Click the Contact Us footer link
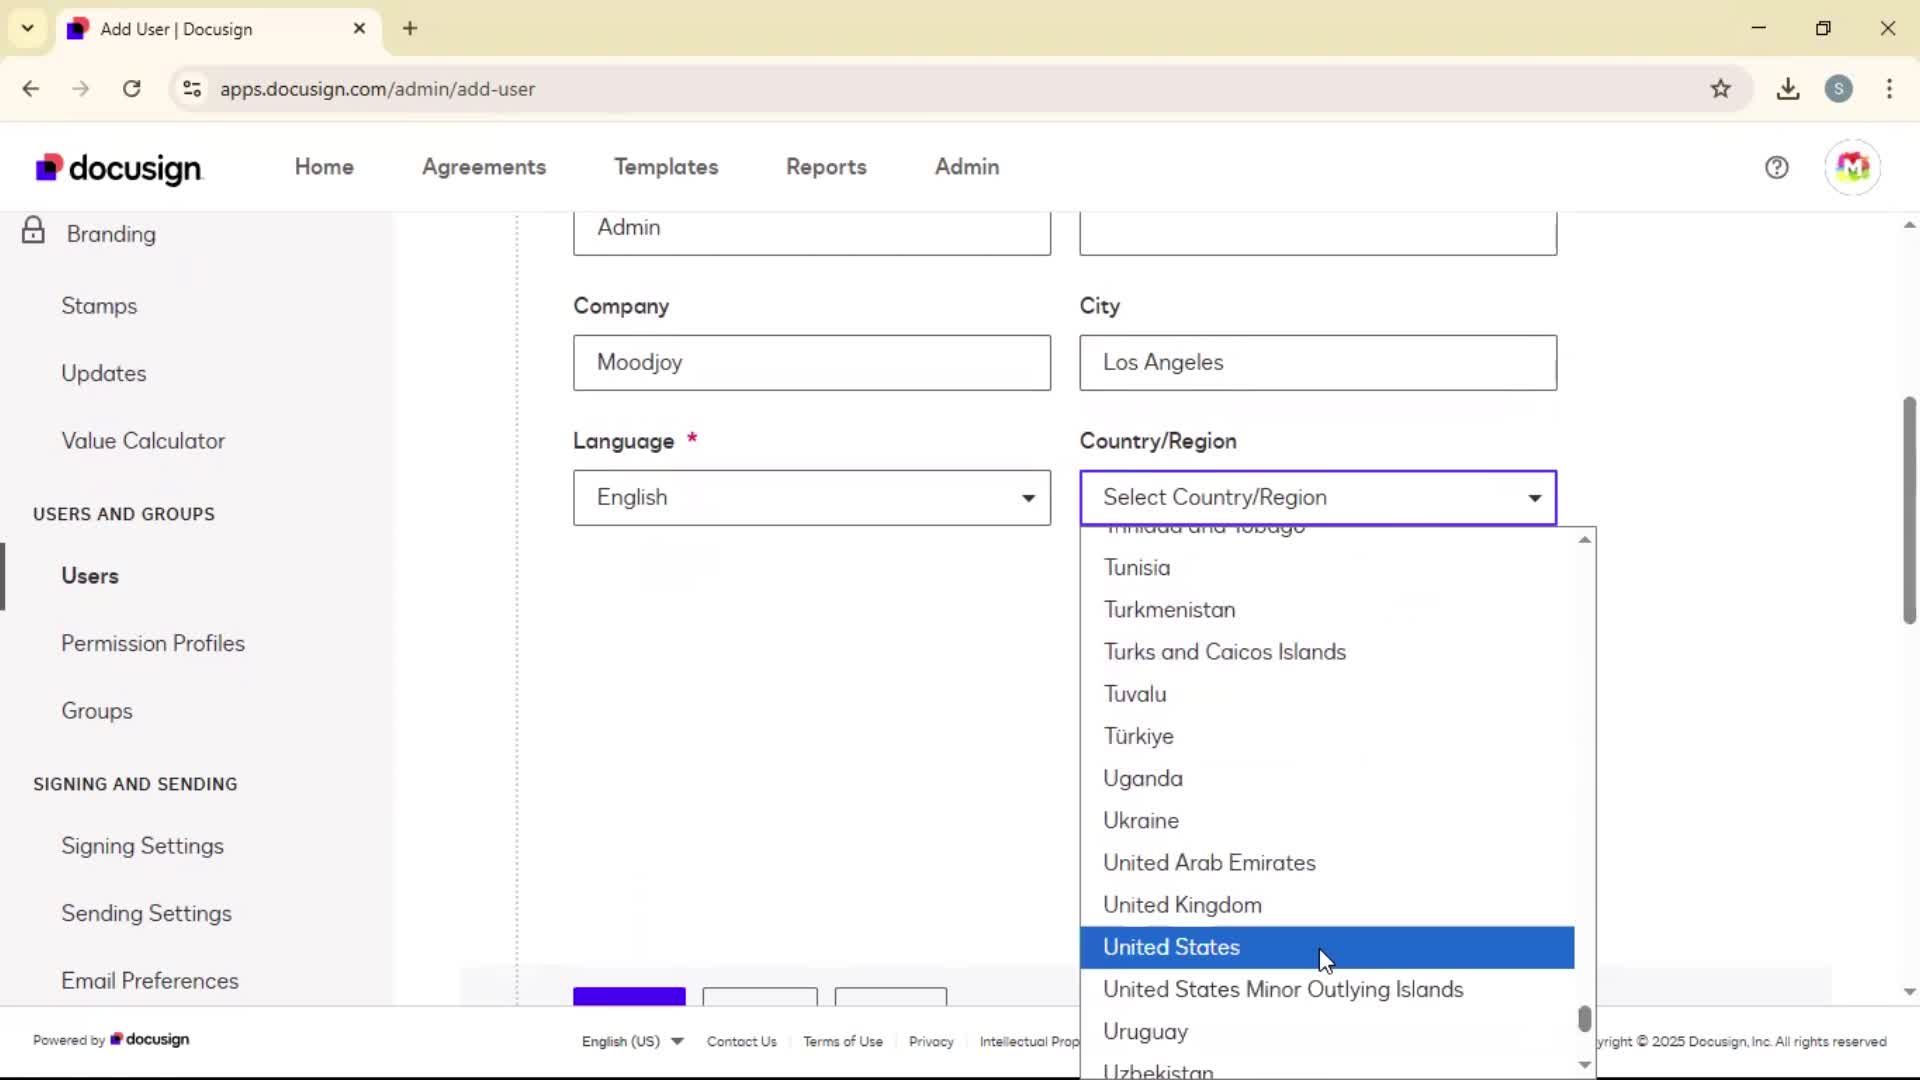Screen dimensions: 1920x1080 [x=742, y=1042]
